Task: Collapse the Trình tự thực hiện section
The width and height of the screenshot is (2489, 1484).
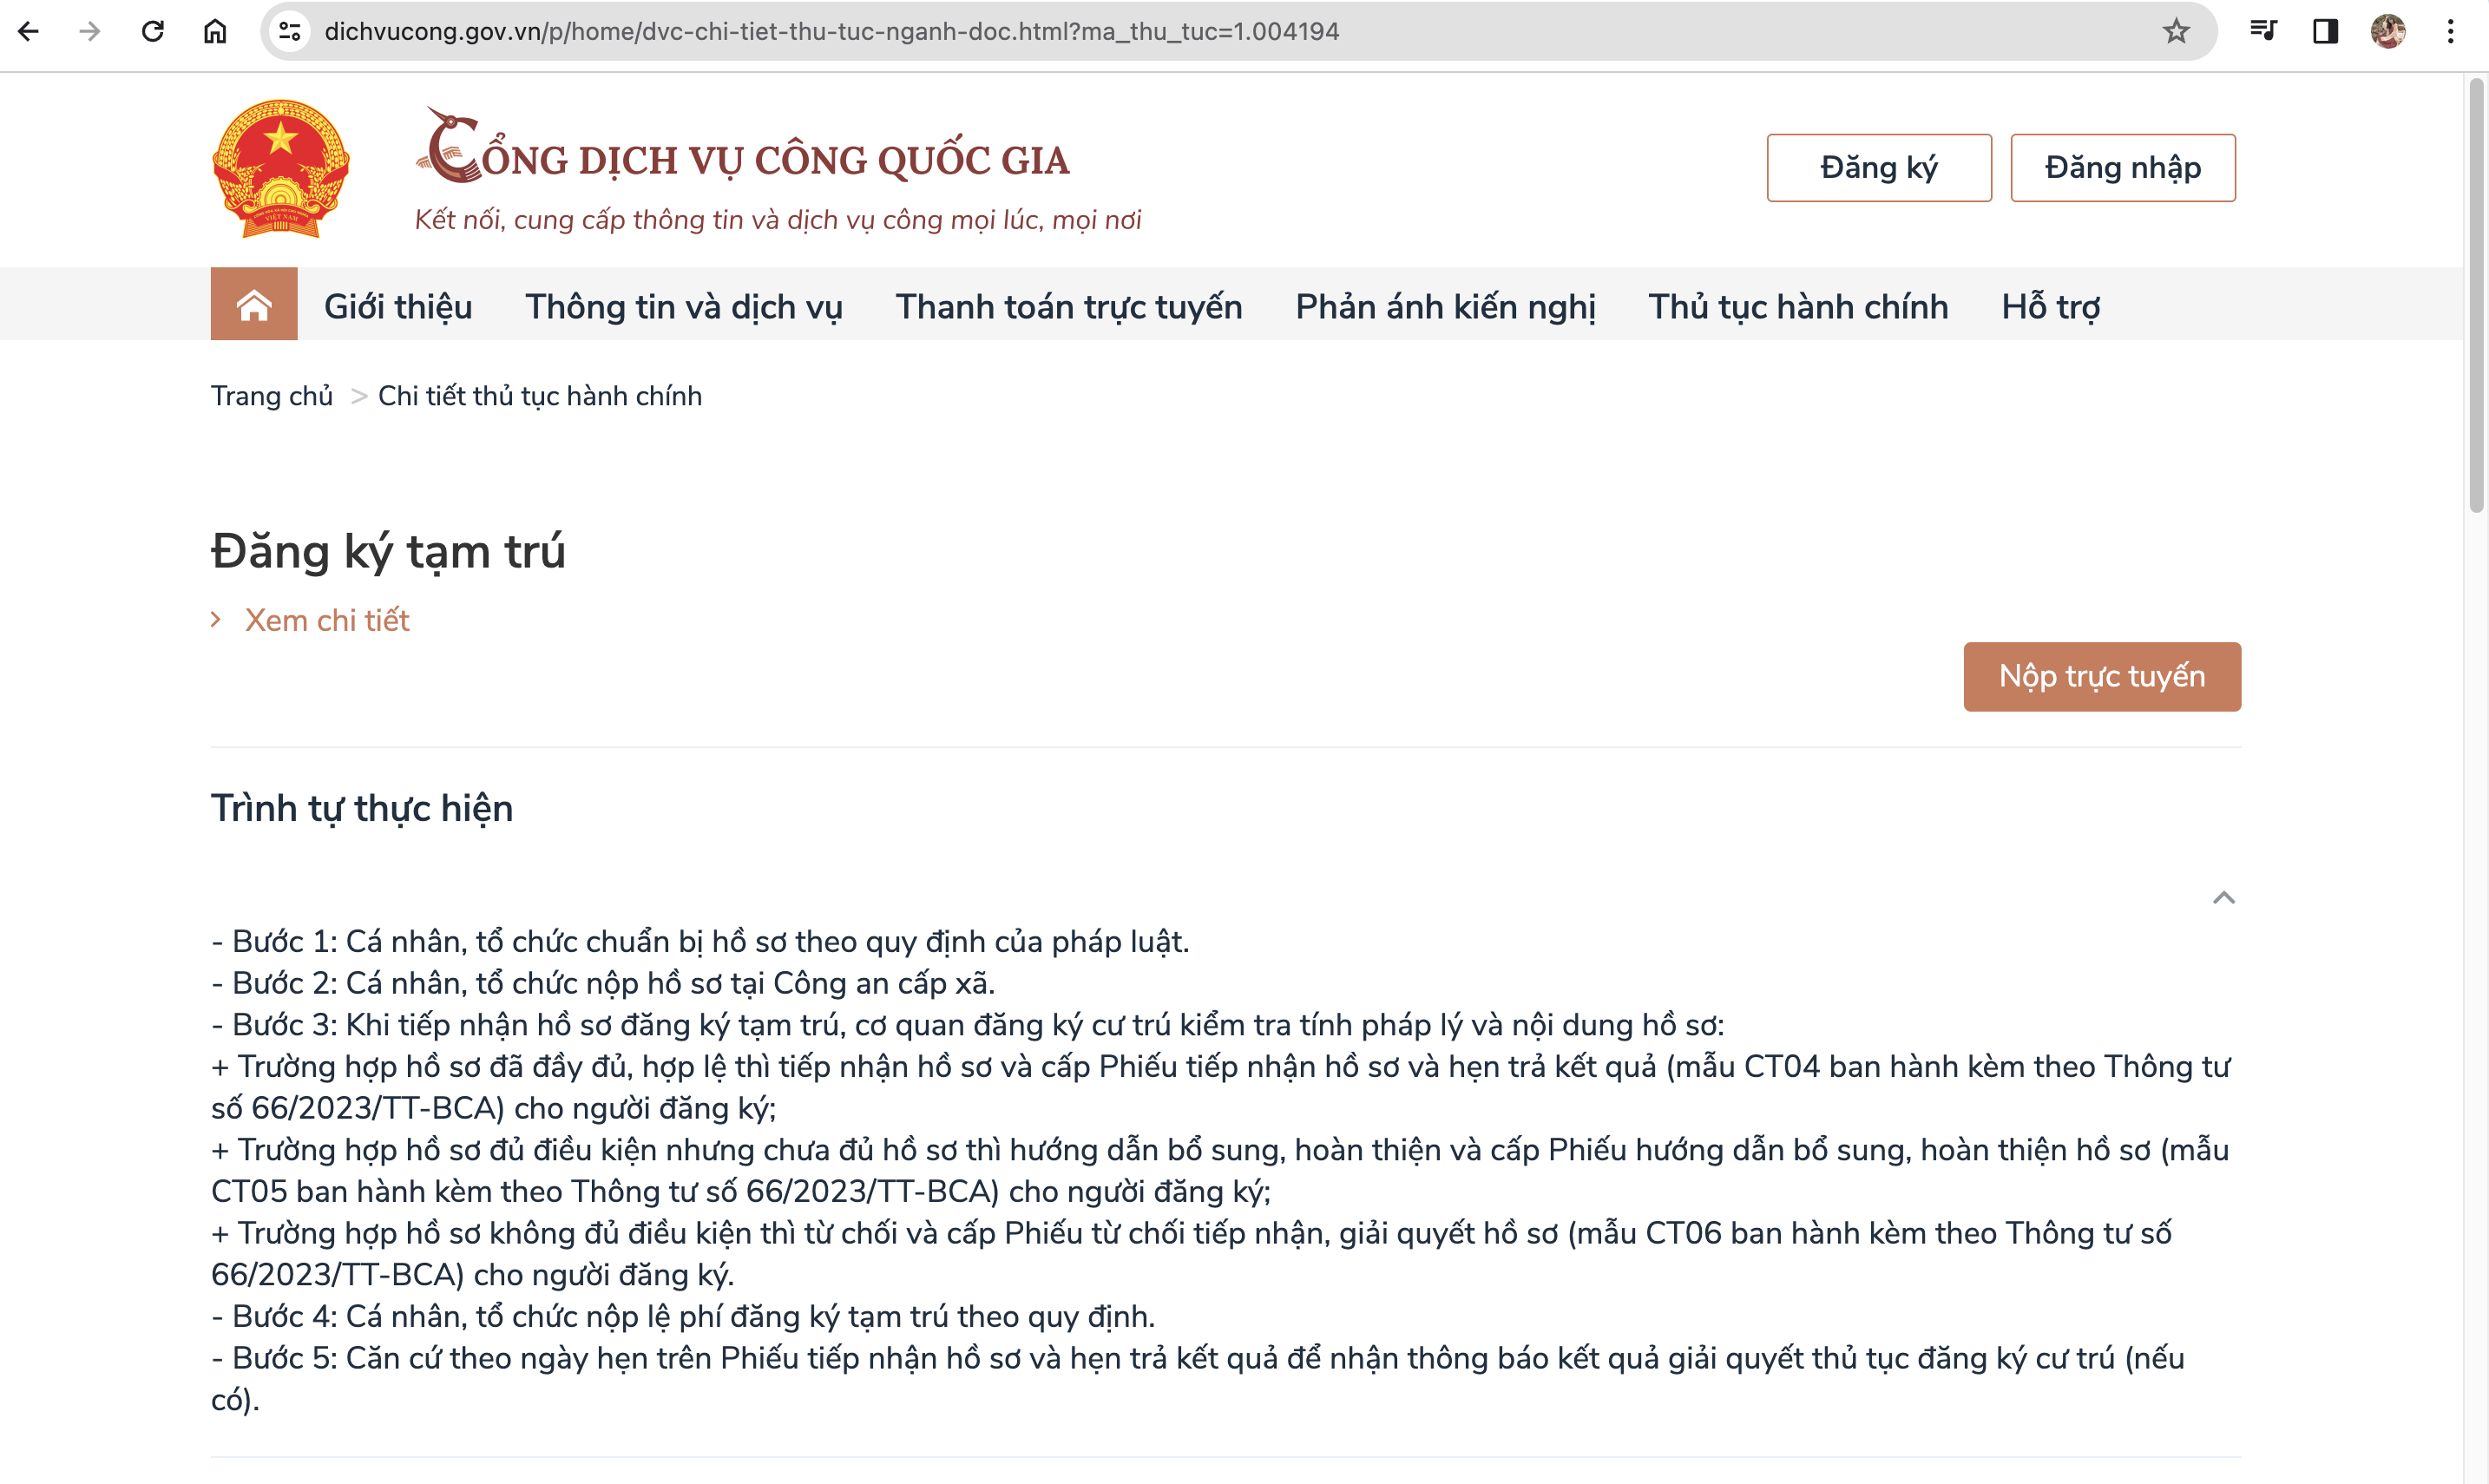Action: pos(2223,897)
